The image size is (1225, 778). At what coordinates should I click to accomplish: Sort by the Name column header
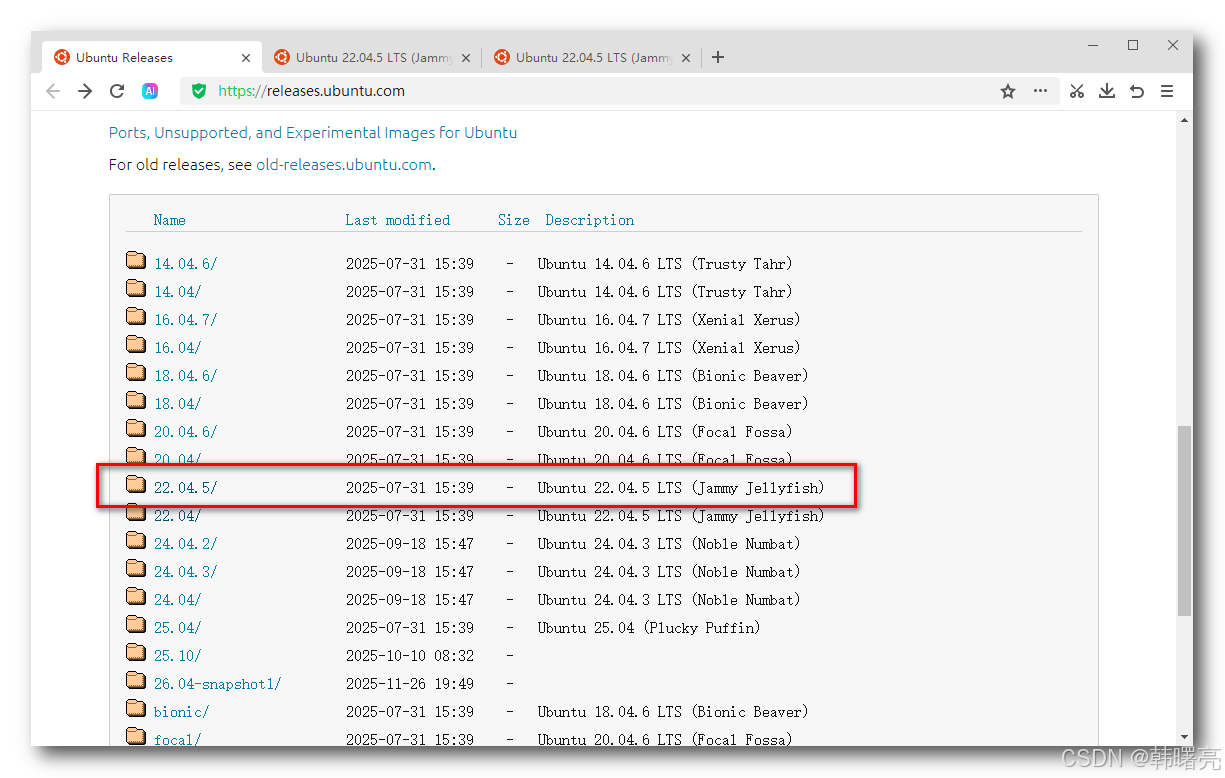[169, 220]
